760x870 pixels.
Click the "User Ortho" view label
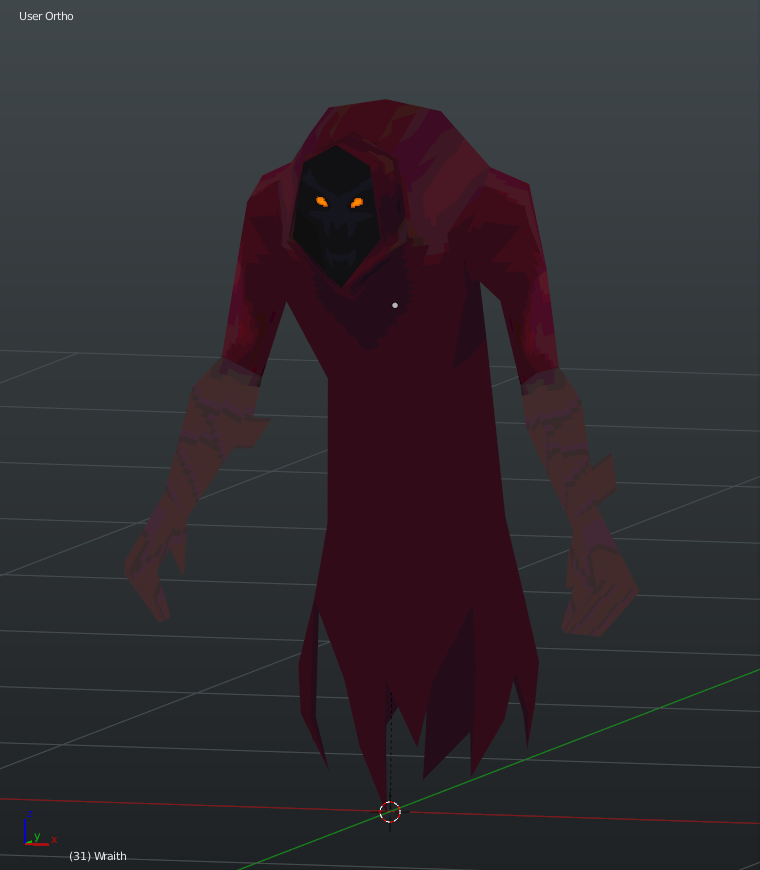[46, 16]
